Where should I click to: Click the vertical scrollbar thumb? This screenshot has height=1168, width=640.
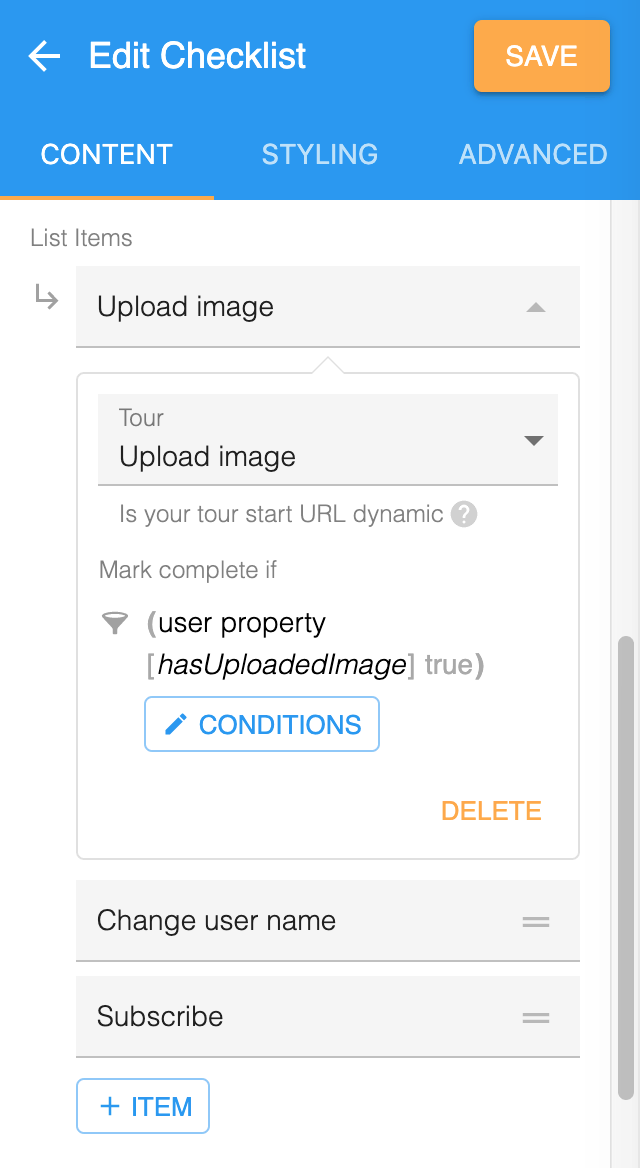tap(626, 868)
